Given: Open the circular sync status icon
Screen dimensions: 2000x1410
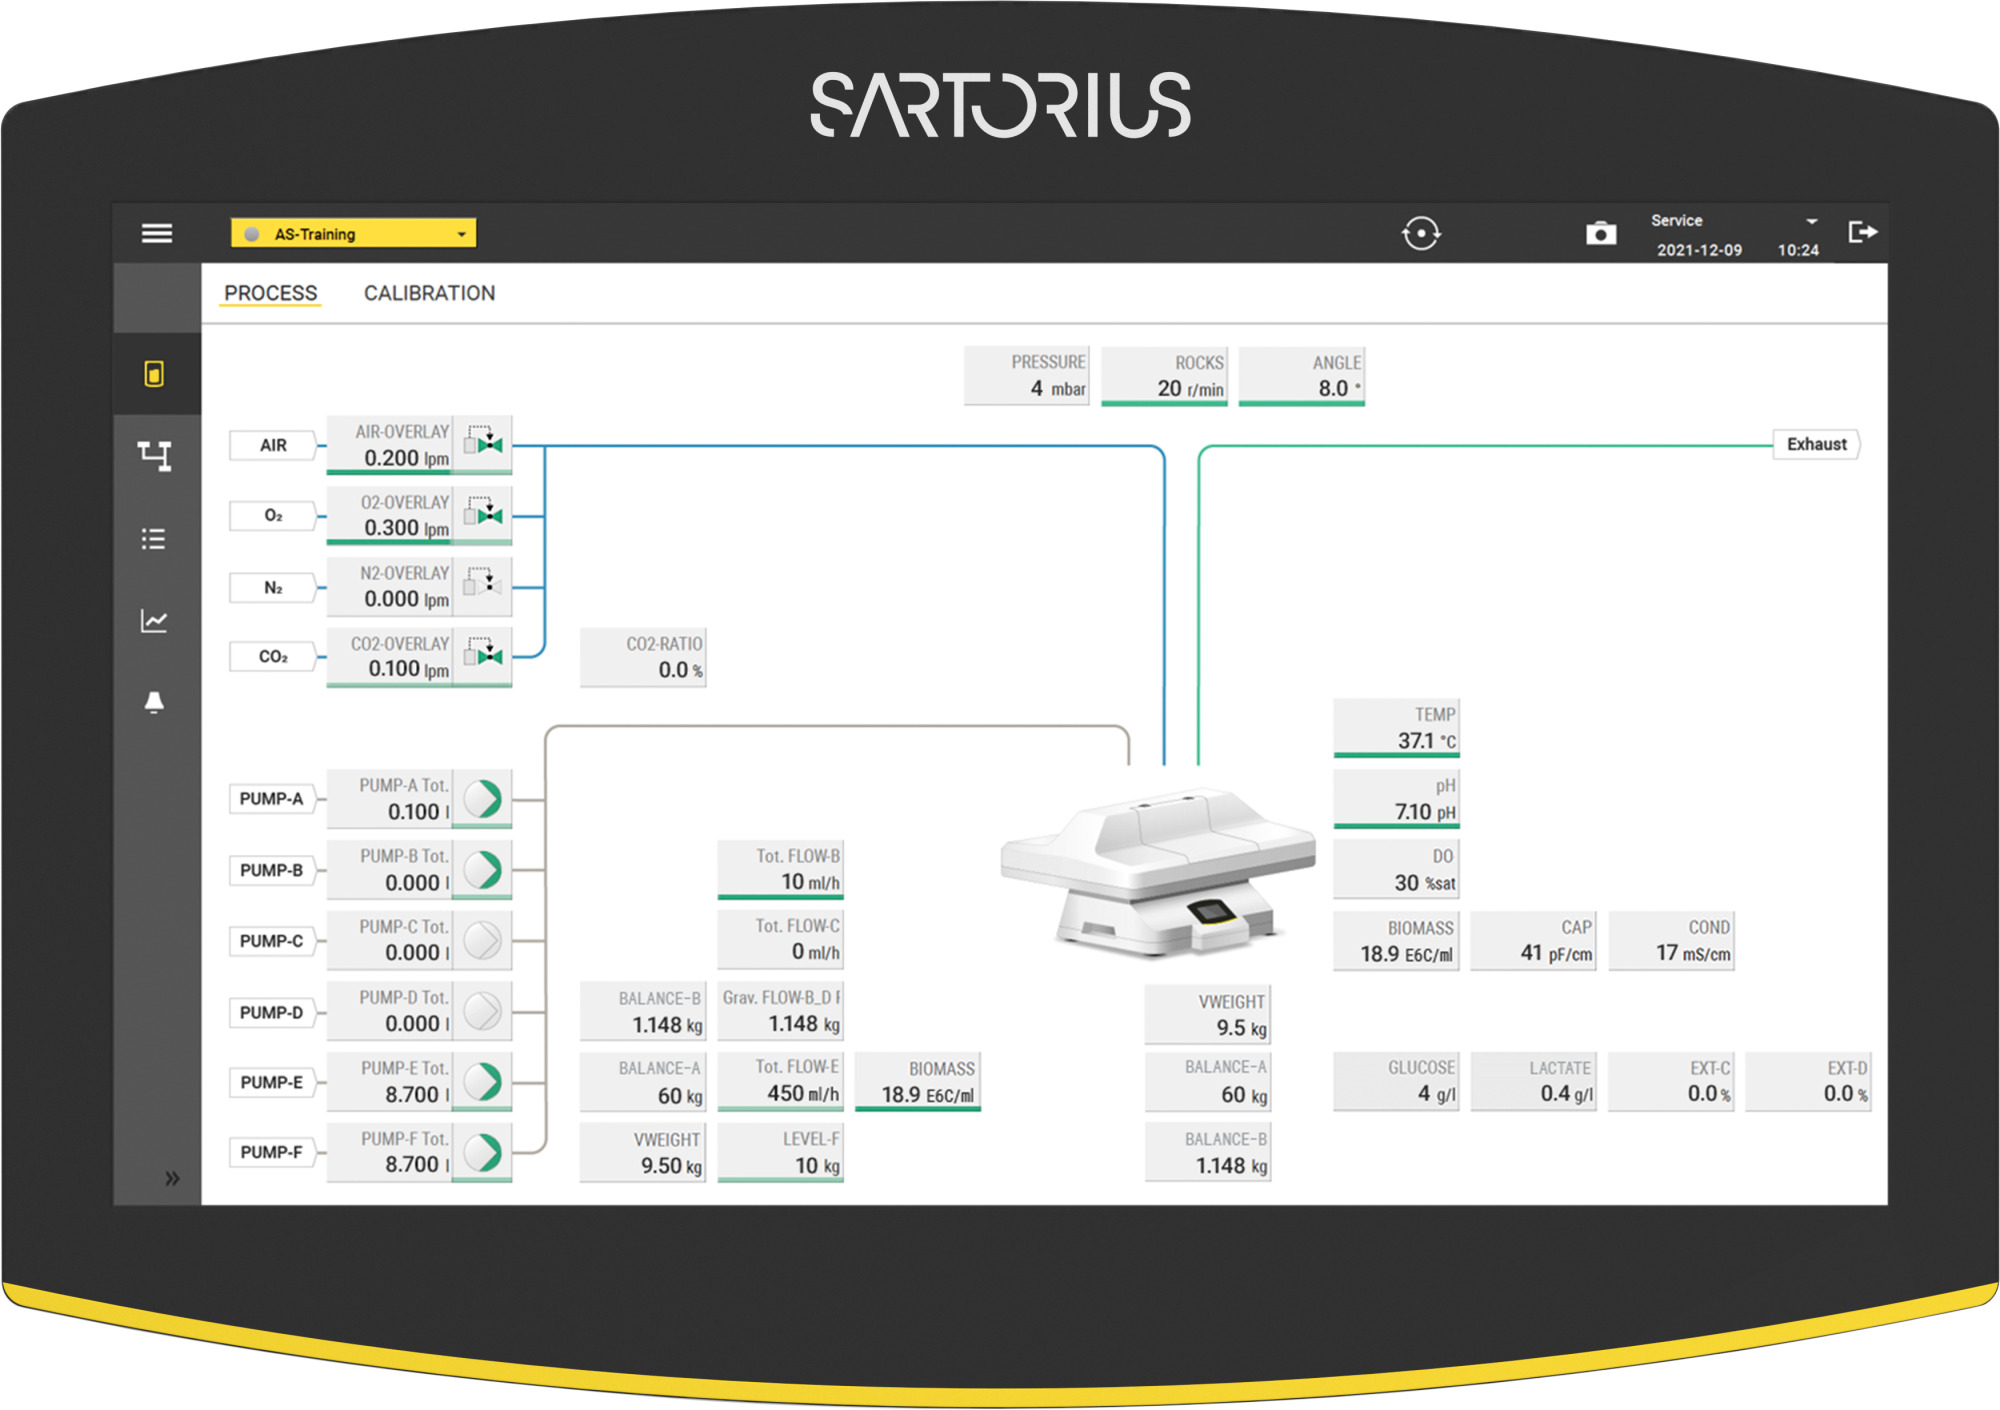Looking at the screenshot, I should (1420, 234).
